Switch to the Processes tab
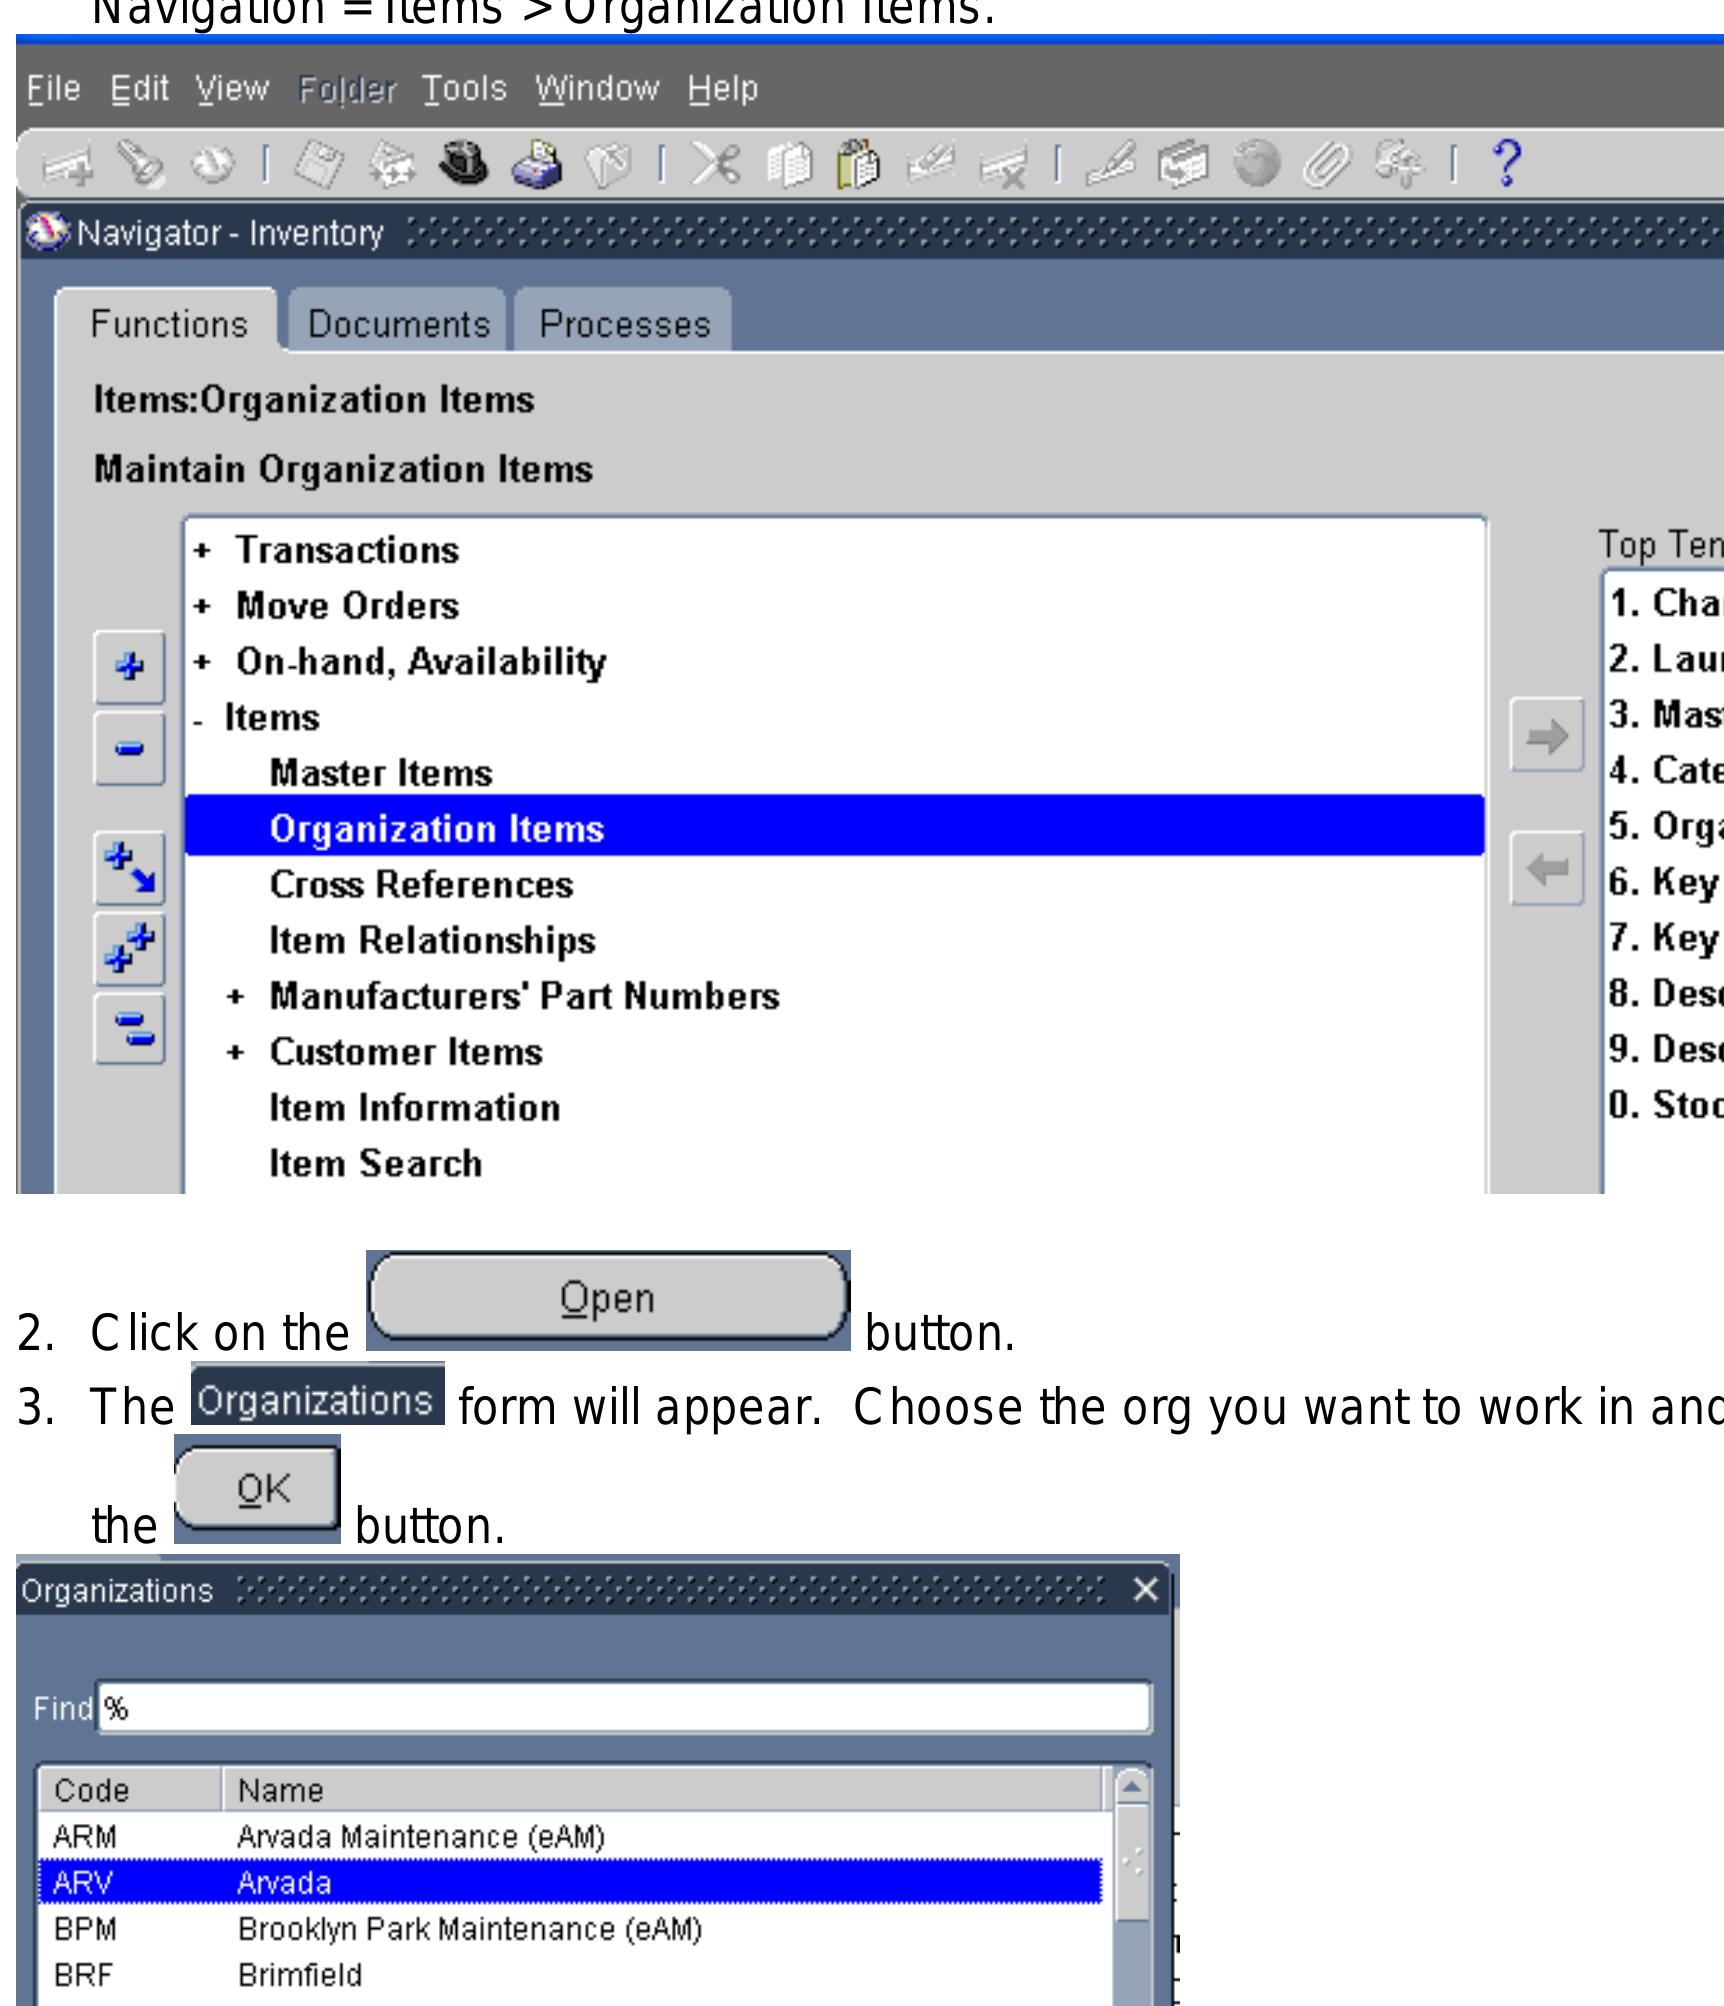This screenshot has height=2006, width=1724. (624, 324)
